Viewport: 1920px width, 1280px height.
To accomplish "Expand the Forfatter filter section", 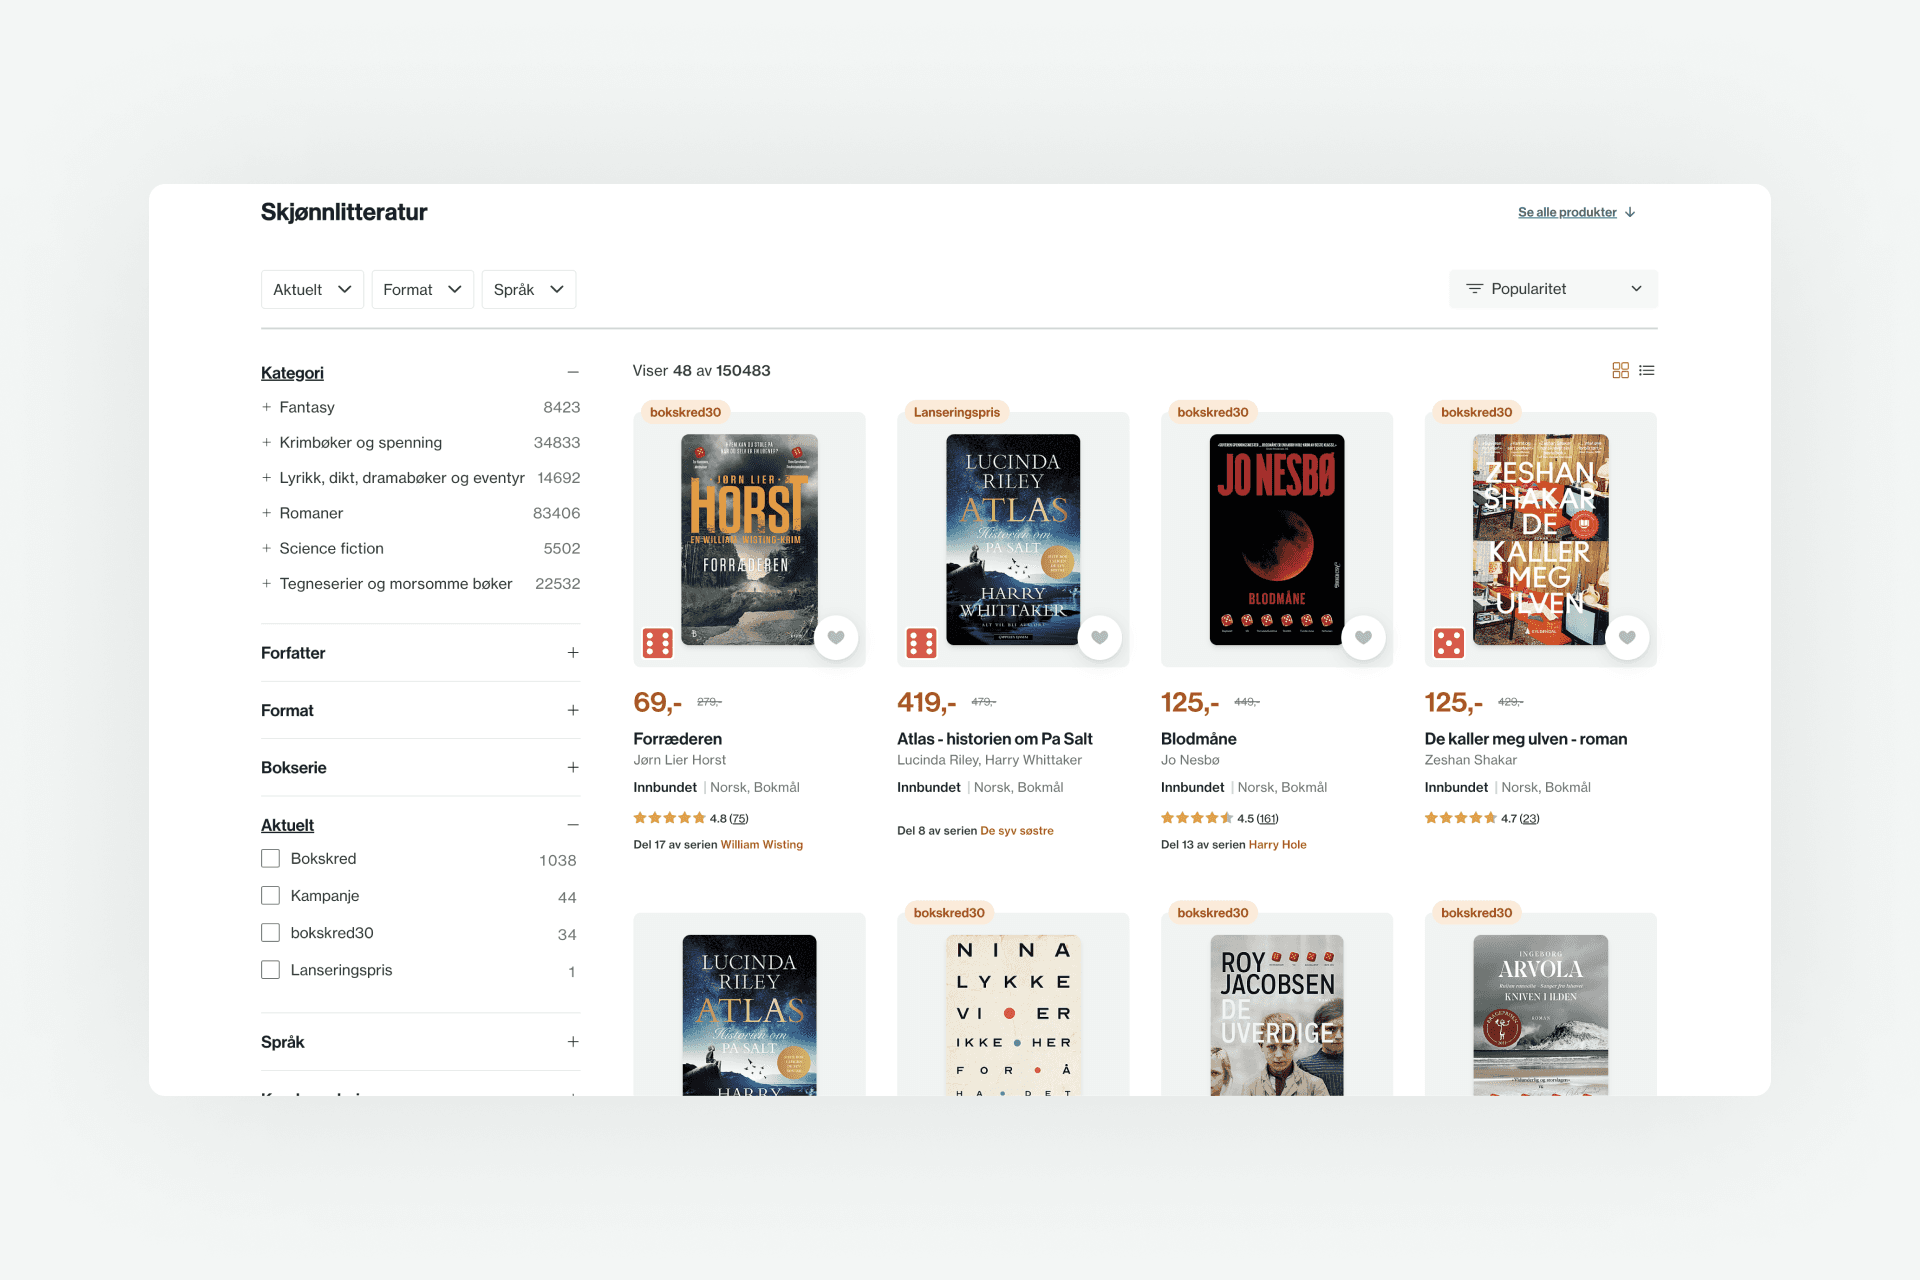I will pyautogui.click(x=573, y=653).
